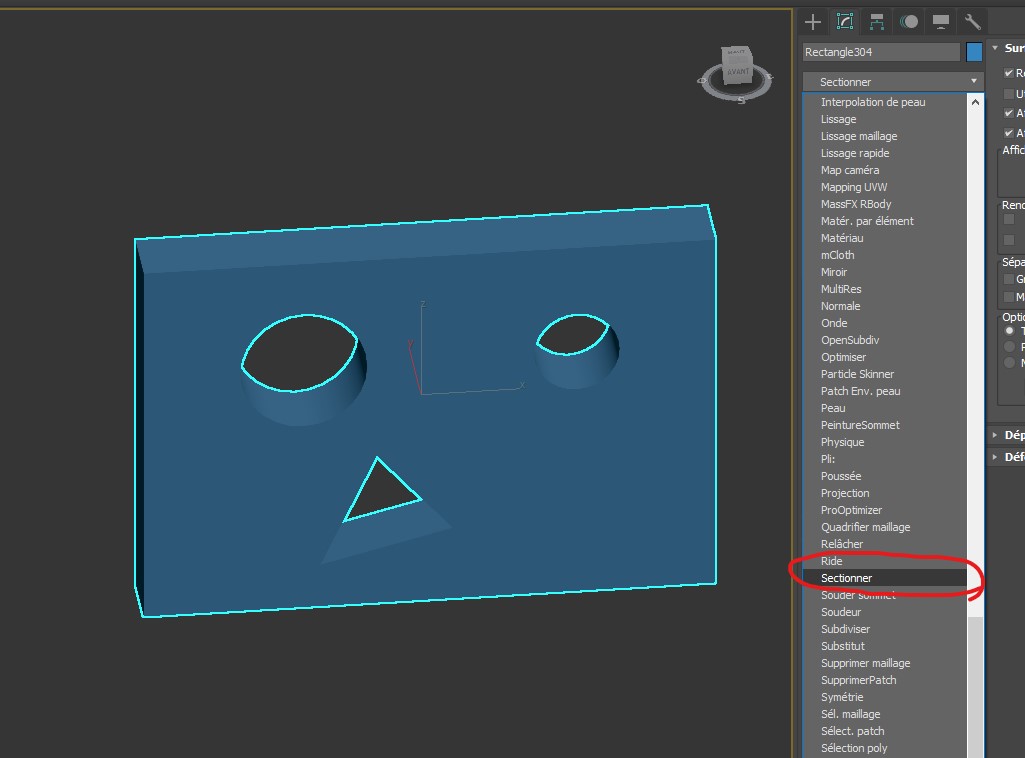Open the blue object color swatch
Screen dimensions: 1025x758
click(x=974, y=52)
